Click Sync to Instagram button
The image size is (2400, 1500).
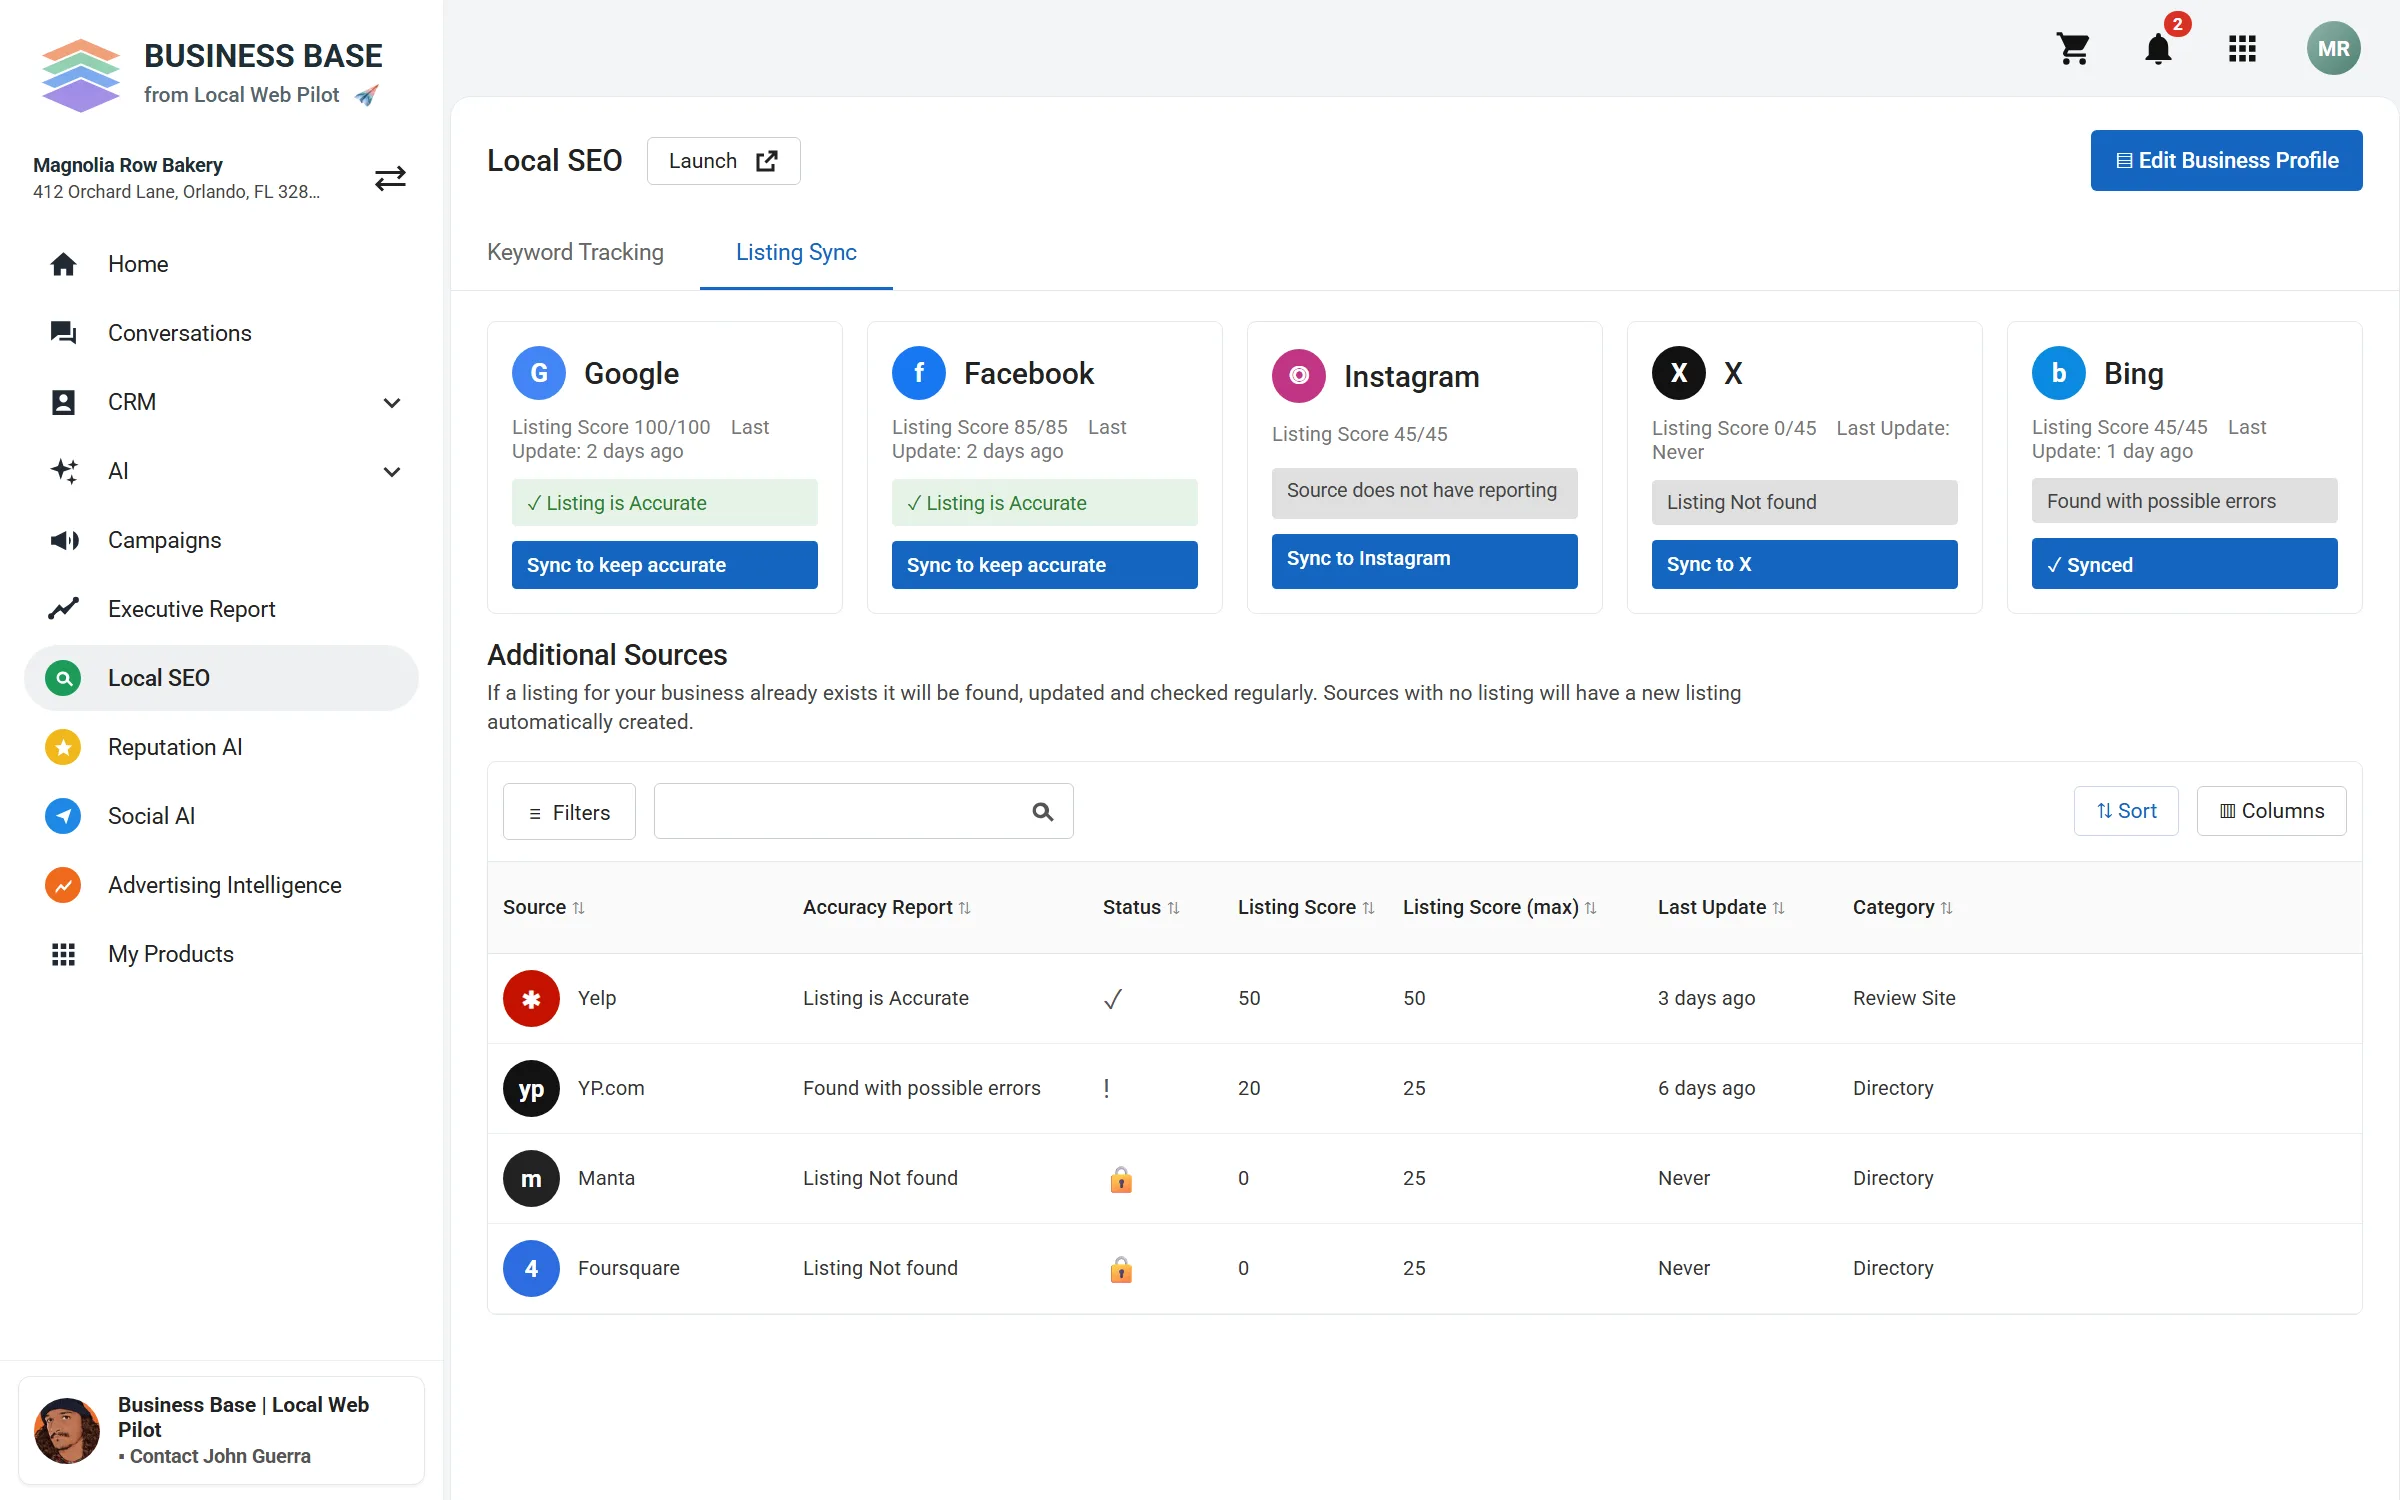click(1424, 560)
